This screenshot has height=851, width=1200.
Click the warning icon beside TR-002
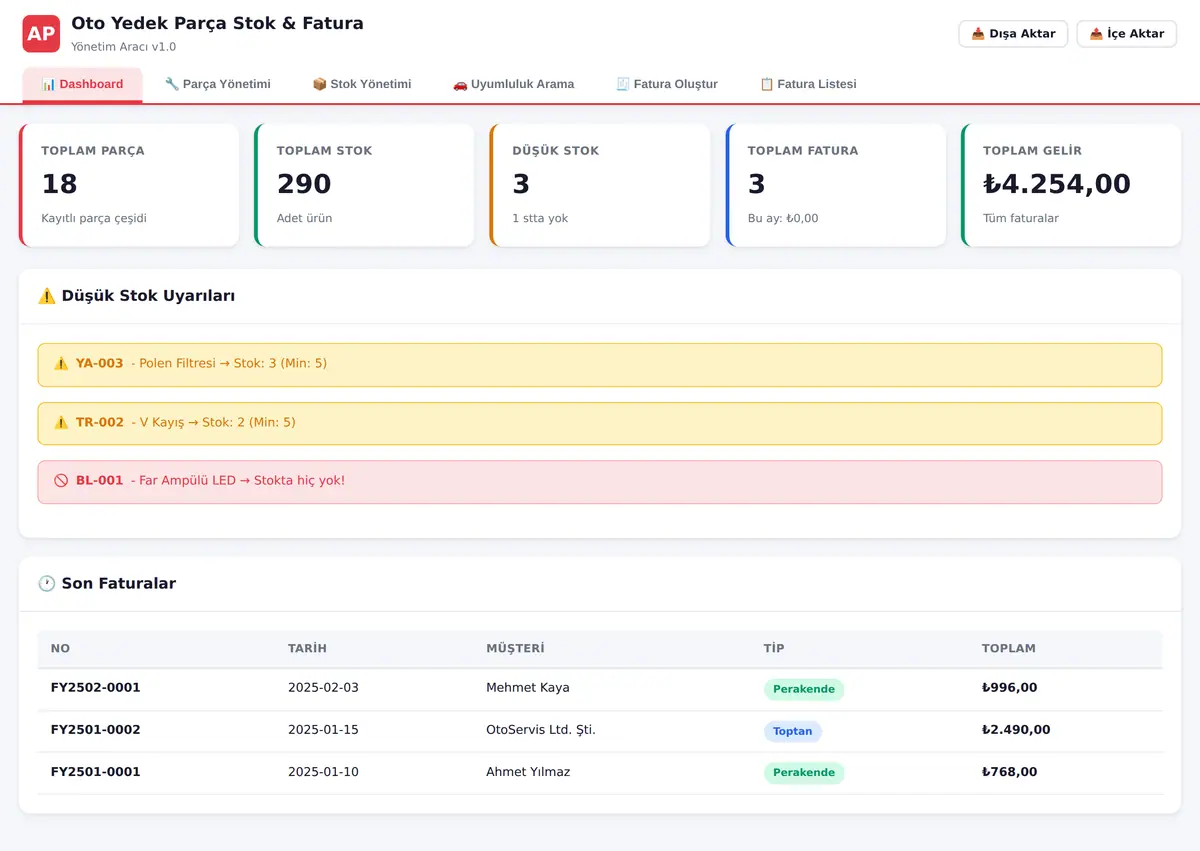61,423
